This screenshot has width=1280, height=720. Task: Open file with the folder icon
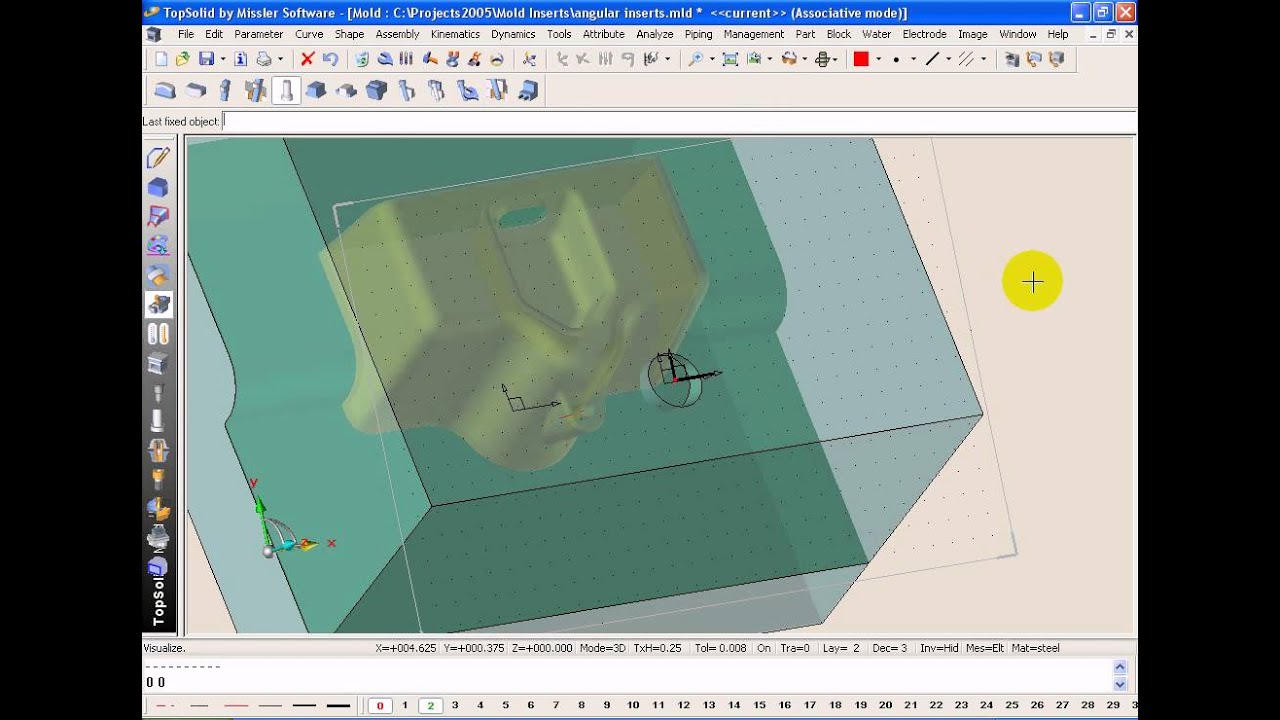tap(182, 59)
